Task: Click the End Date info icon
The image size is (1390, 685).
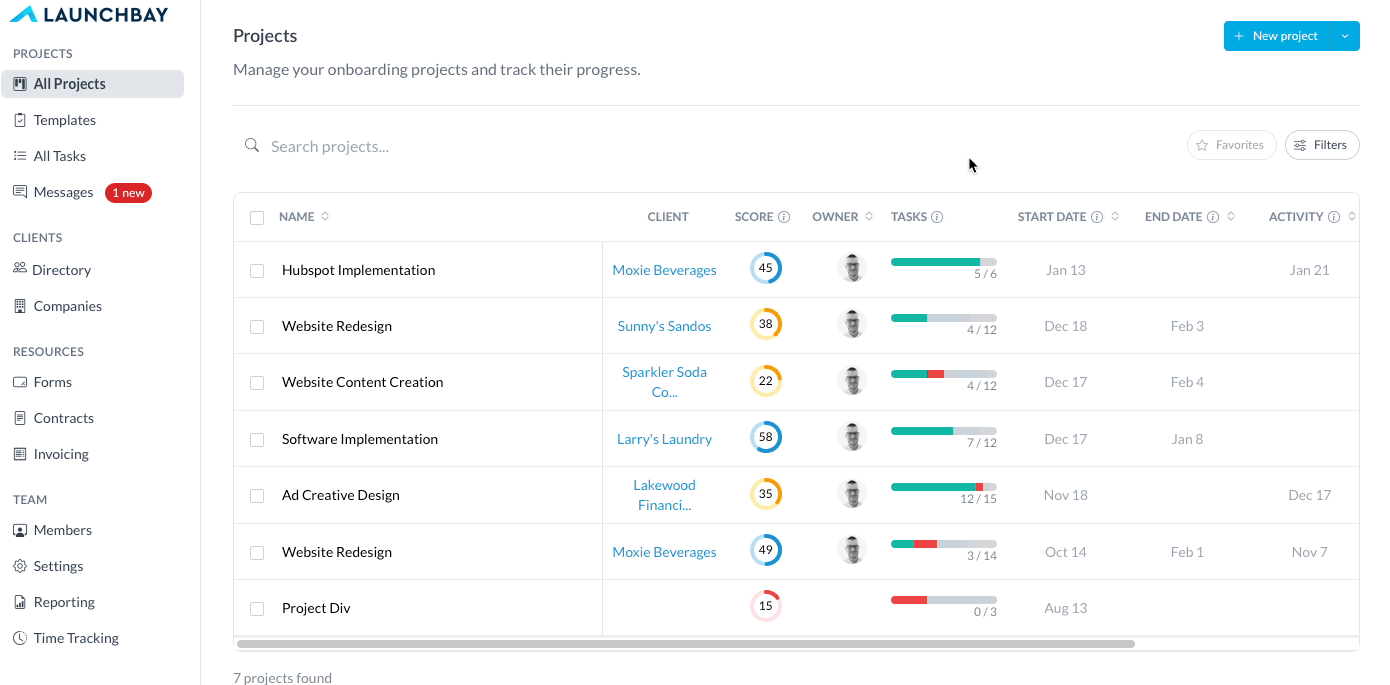Action: click(x=1213, y=217)
